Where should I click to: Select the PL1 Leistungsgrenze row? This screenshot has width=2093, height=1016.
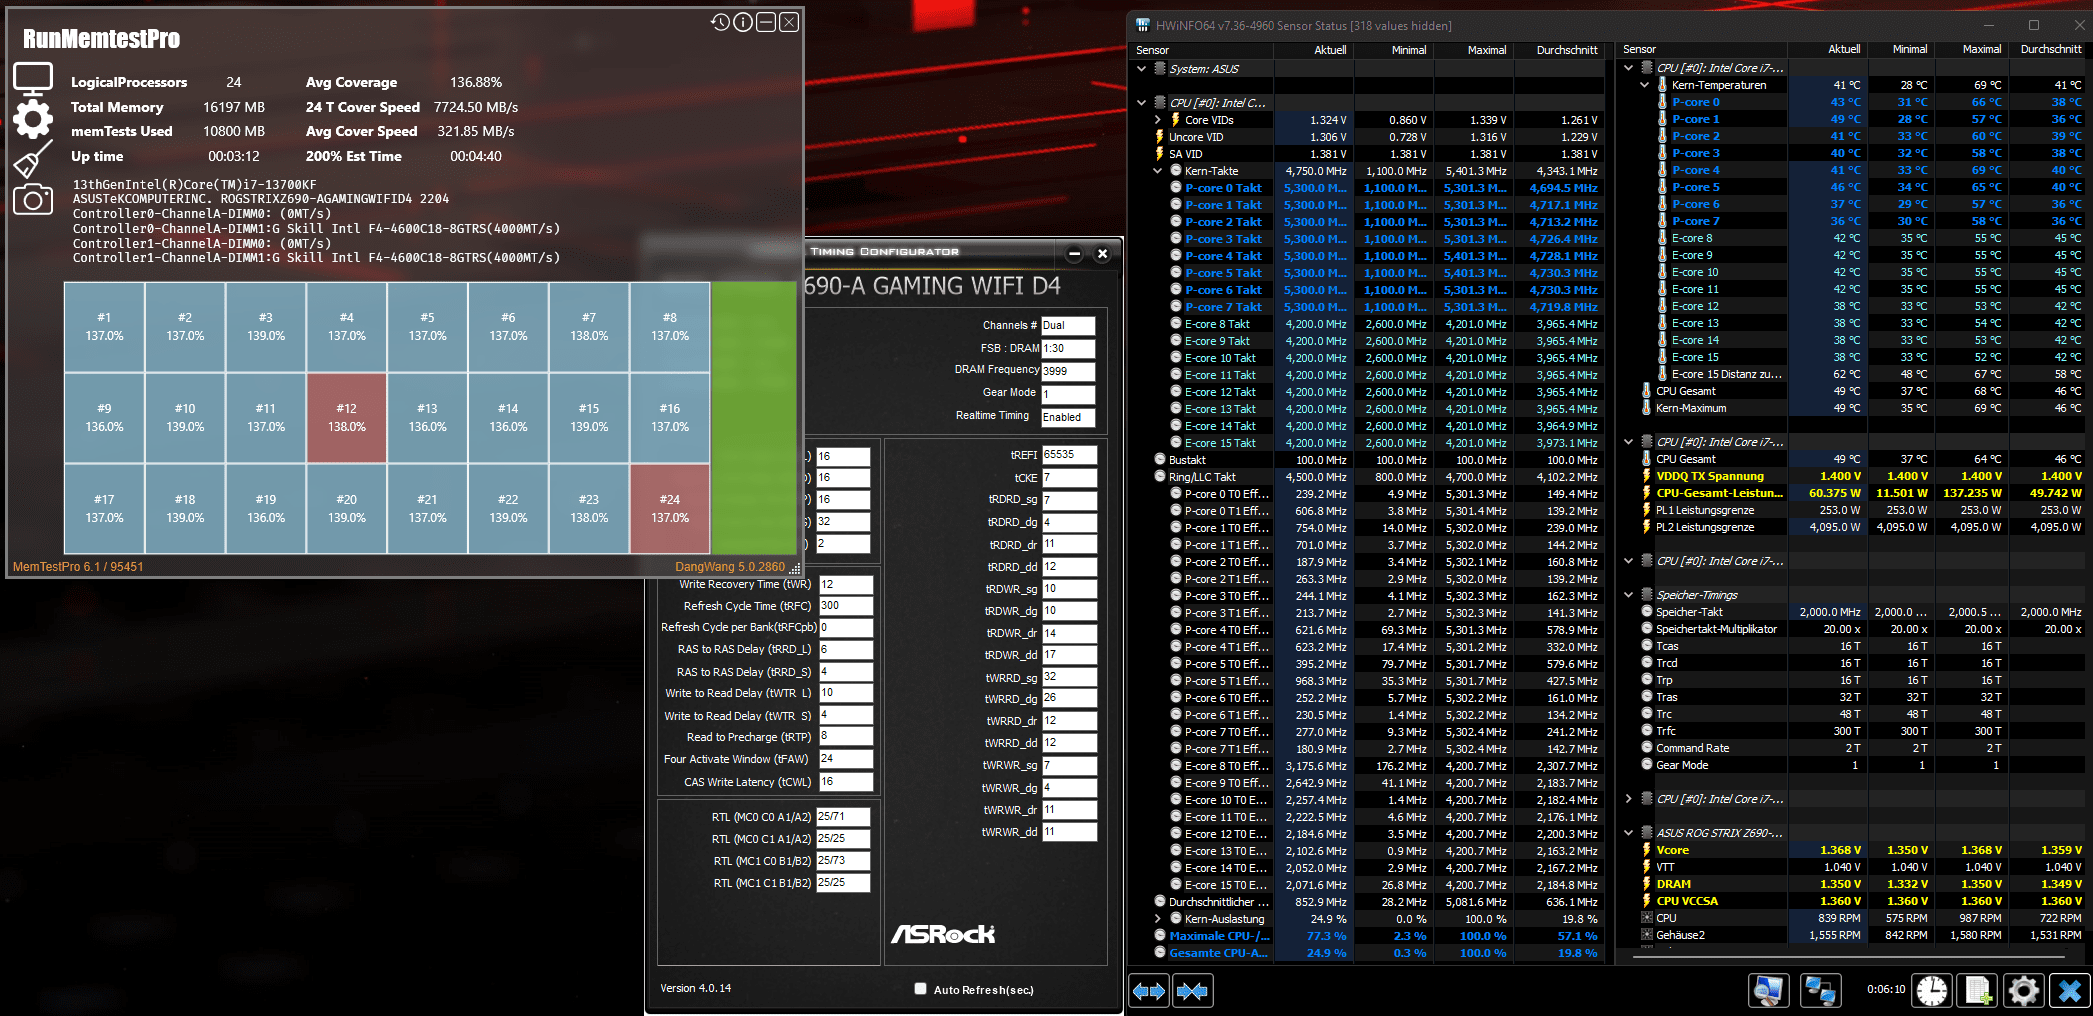[1854, 510]
